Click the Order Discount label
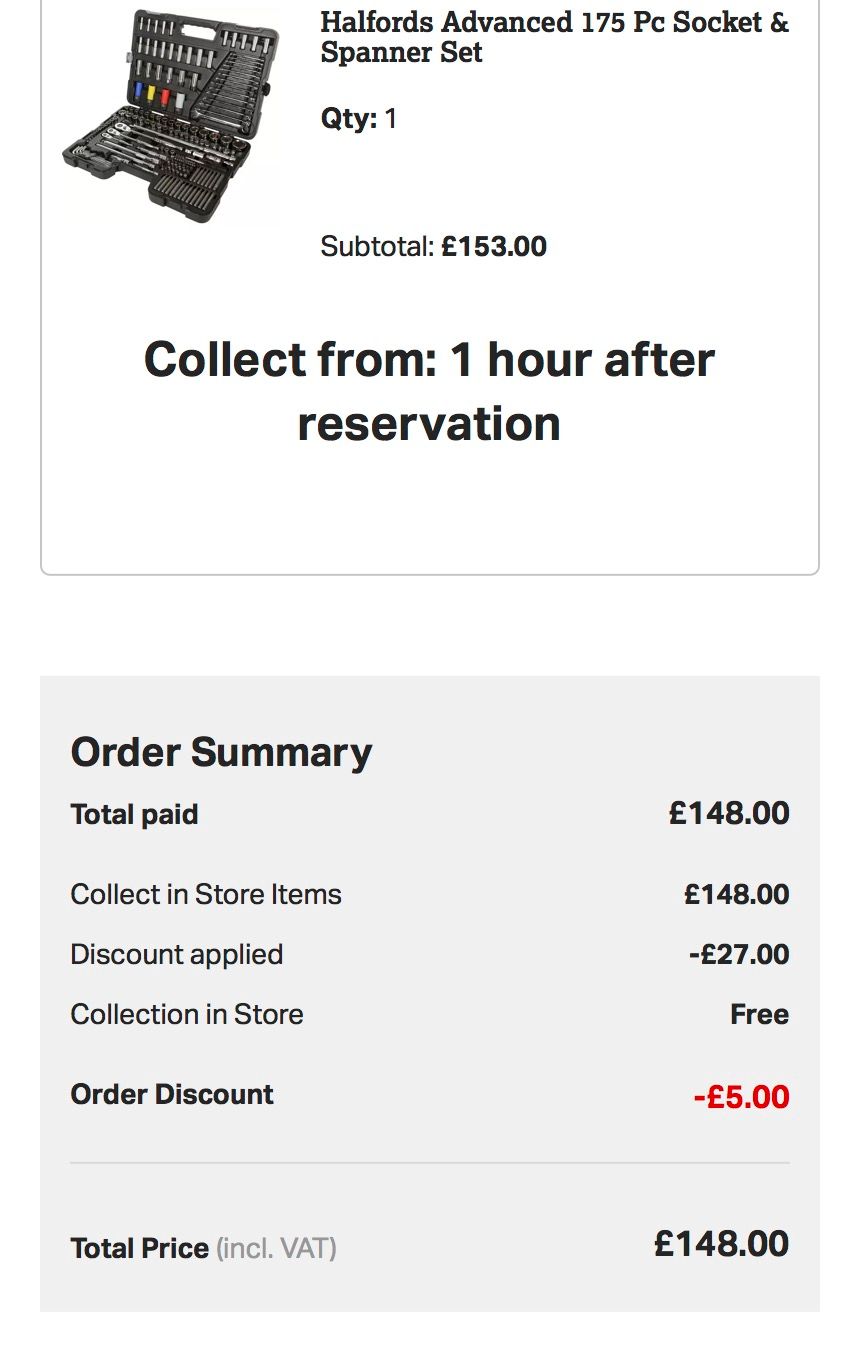860x1365 pixels. tap(172, 1094)
